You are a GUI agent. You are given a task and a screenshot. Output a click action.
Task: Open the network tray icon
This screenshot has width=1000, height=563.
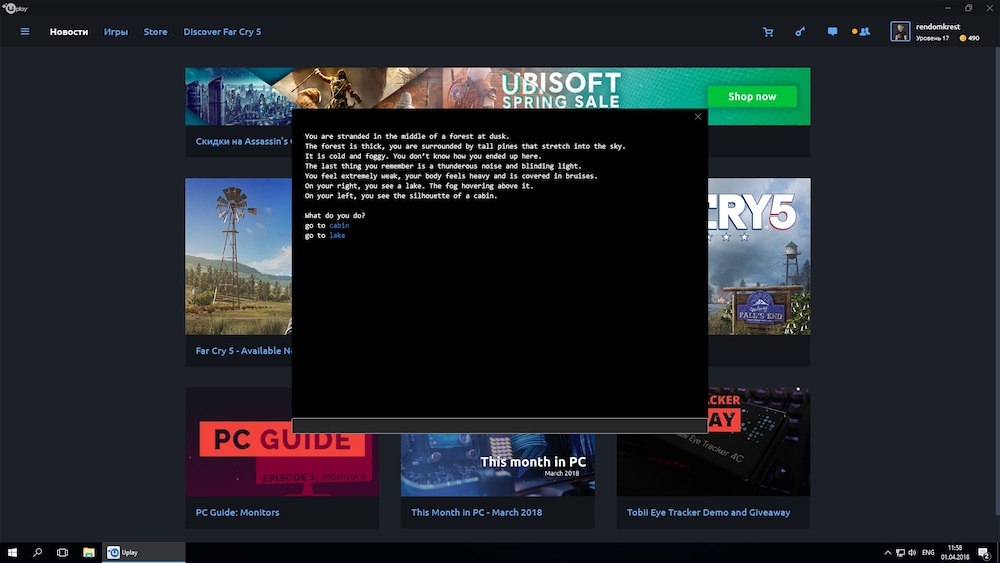pyautogui.click(x=900, y=553)
